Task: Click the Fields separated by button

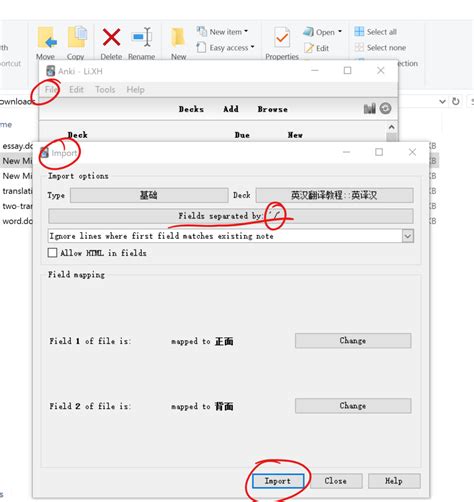Action: coord(231,216)
